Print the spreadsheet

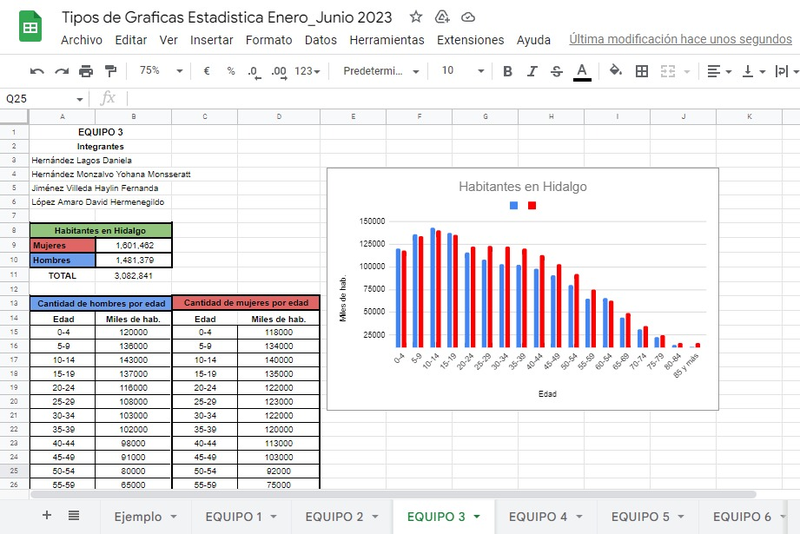(x=86, y=71)
